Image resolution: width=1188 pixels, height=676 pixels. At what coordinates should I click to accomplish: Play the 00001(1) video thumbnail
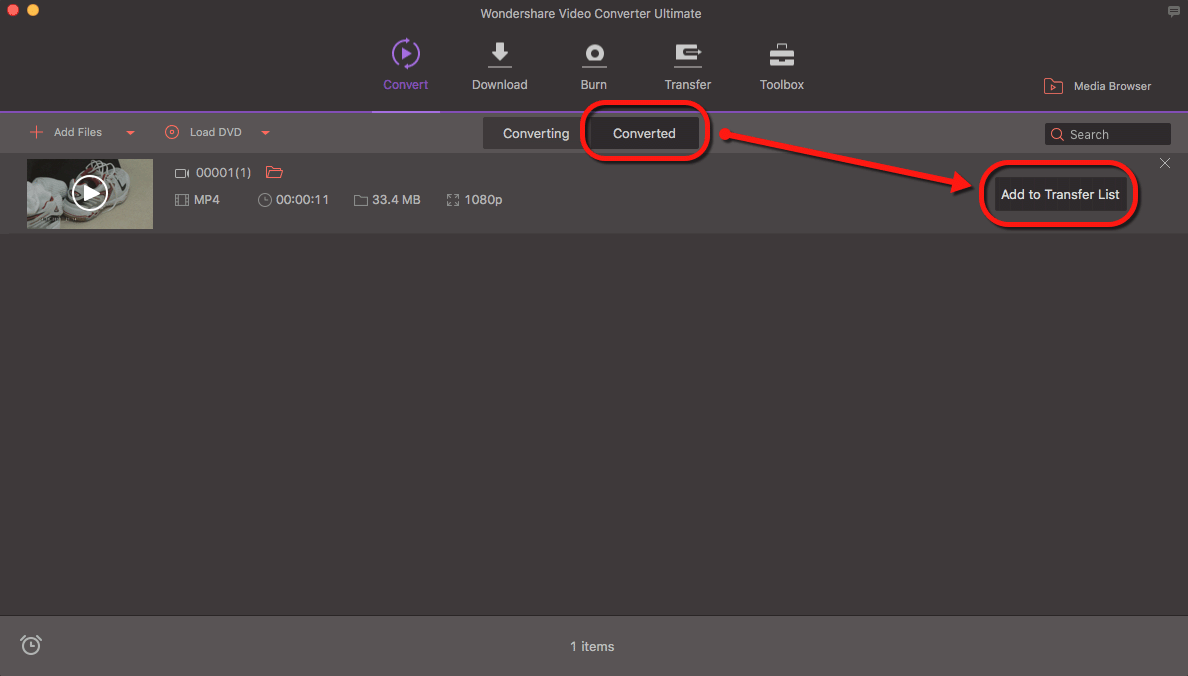90,193
